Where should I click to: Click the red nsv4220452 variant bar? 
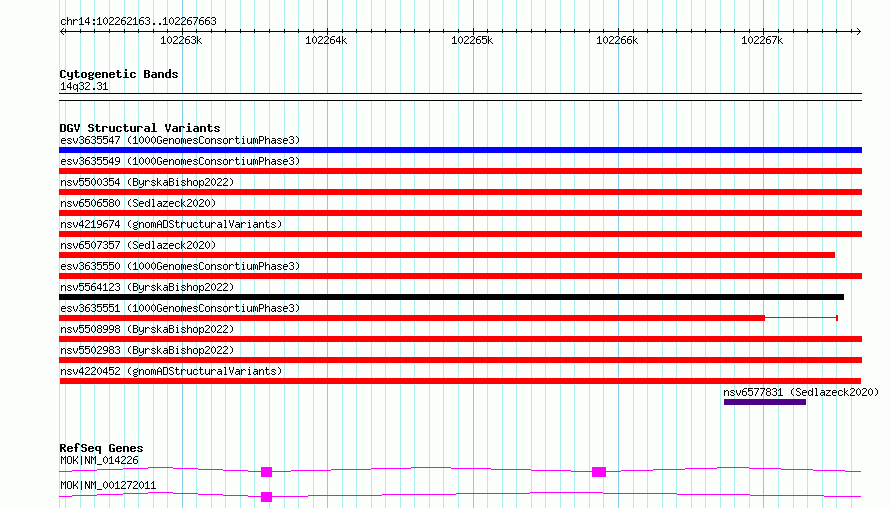(x=460, y=381)
